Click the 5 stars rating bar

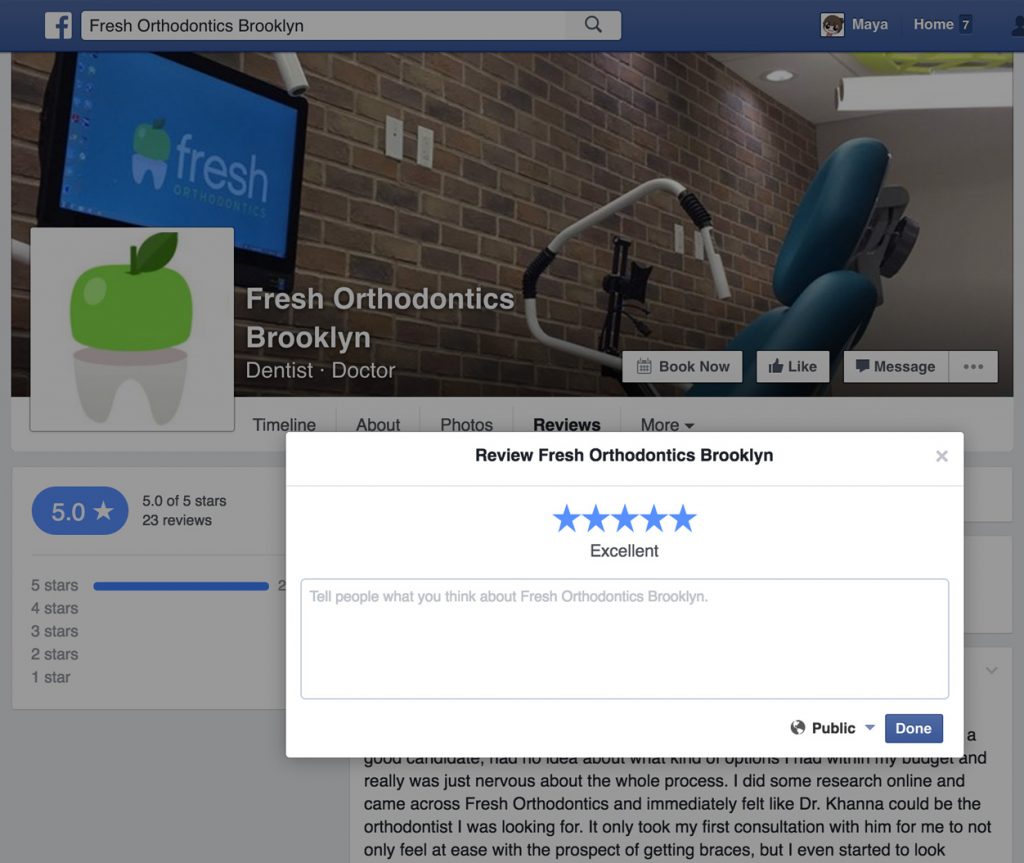pyautogui.click(x=181, y=586)
